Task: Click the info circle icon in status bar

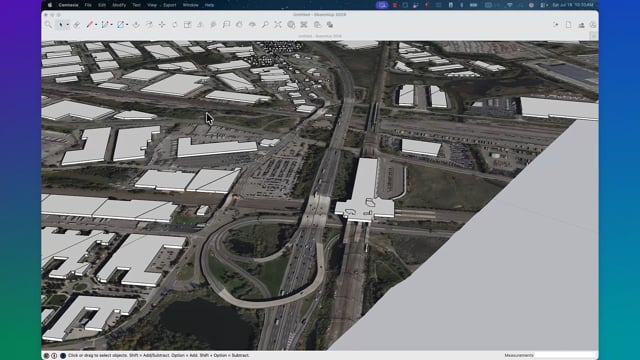Action: 54,356
